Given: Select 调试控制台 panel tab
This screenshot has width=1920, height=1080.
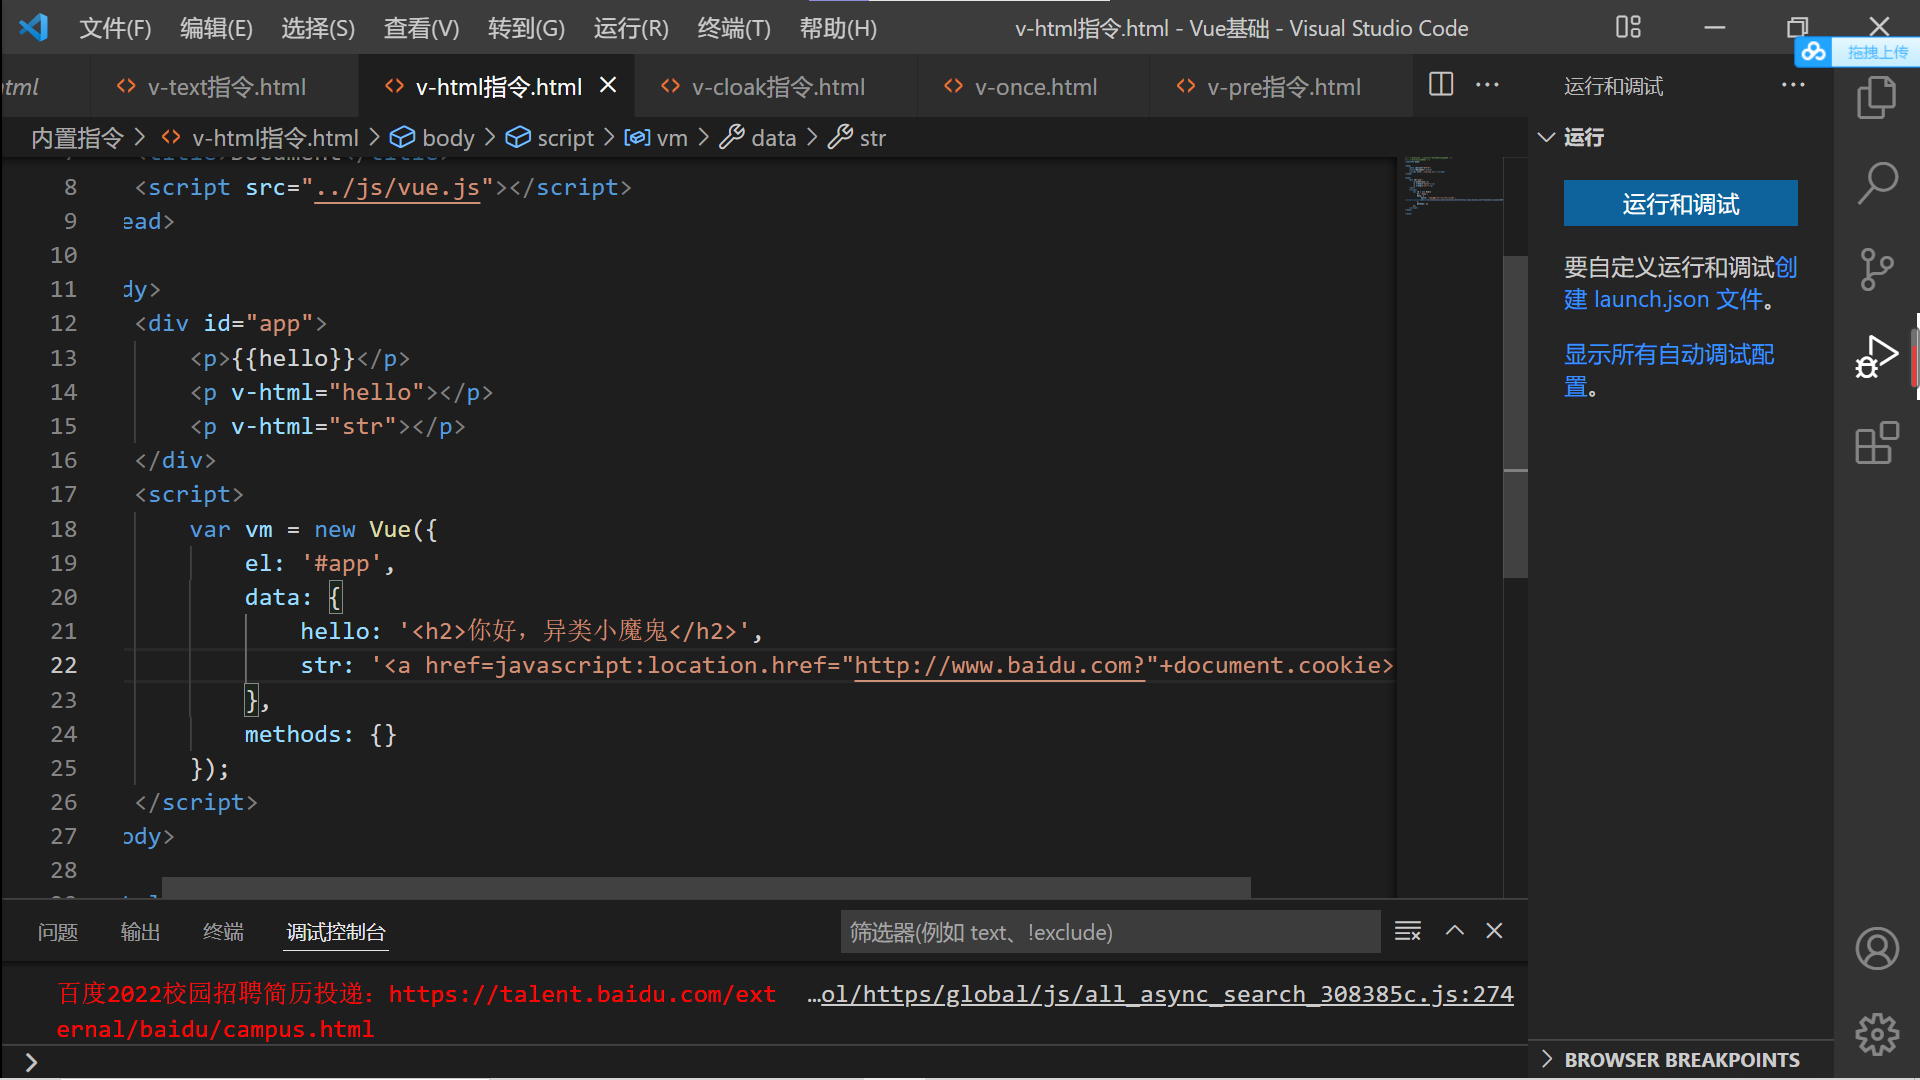Looking at the screenshot, I should (335, 932).
